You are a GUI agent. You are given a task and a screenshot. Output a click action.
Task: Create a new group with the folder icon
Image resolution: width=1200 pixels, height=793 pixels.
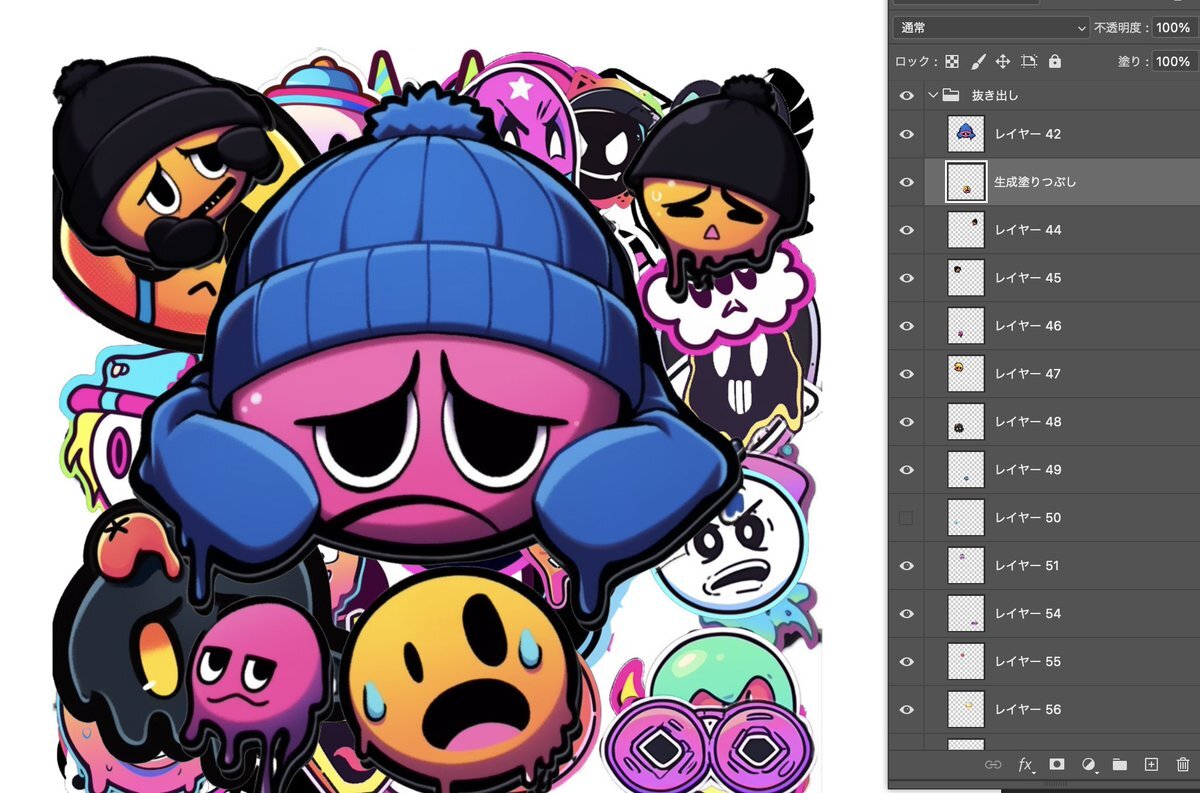coord(1119,764)
